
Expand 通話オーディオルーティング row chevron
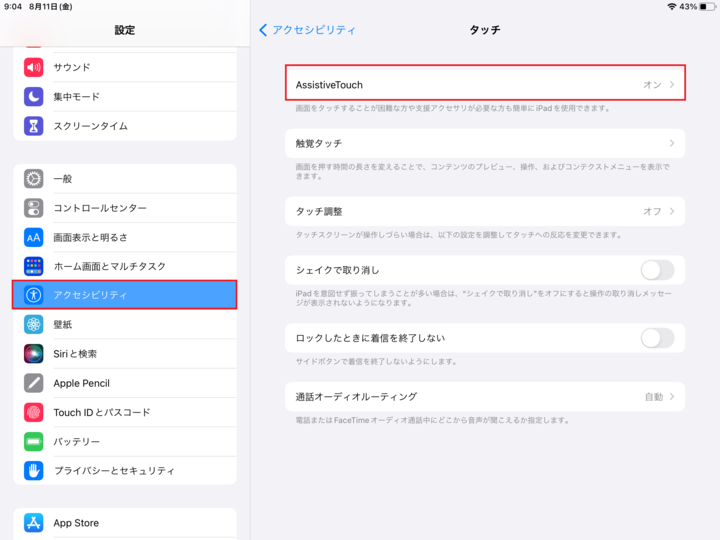[672, 397]
